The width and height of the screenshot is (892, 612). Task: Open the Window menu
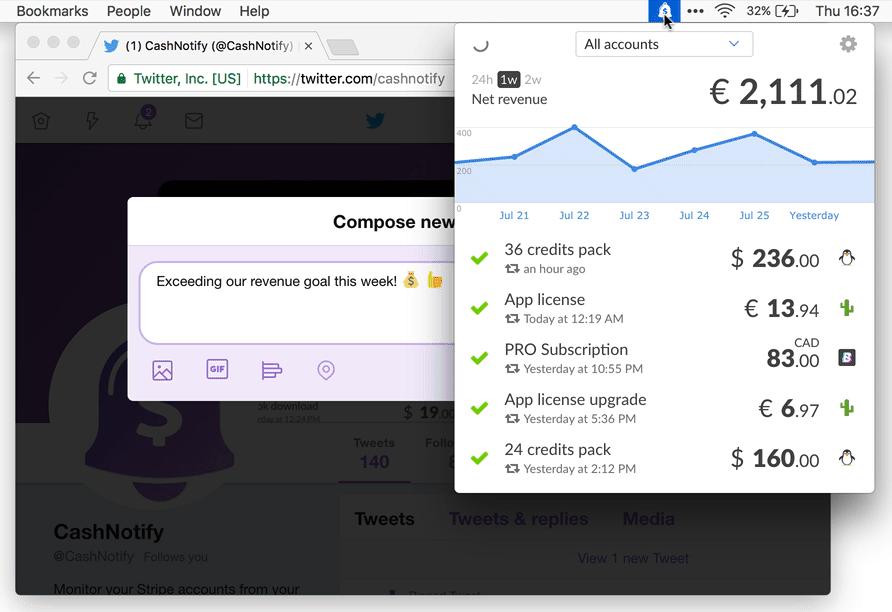point(195,11)
